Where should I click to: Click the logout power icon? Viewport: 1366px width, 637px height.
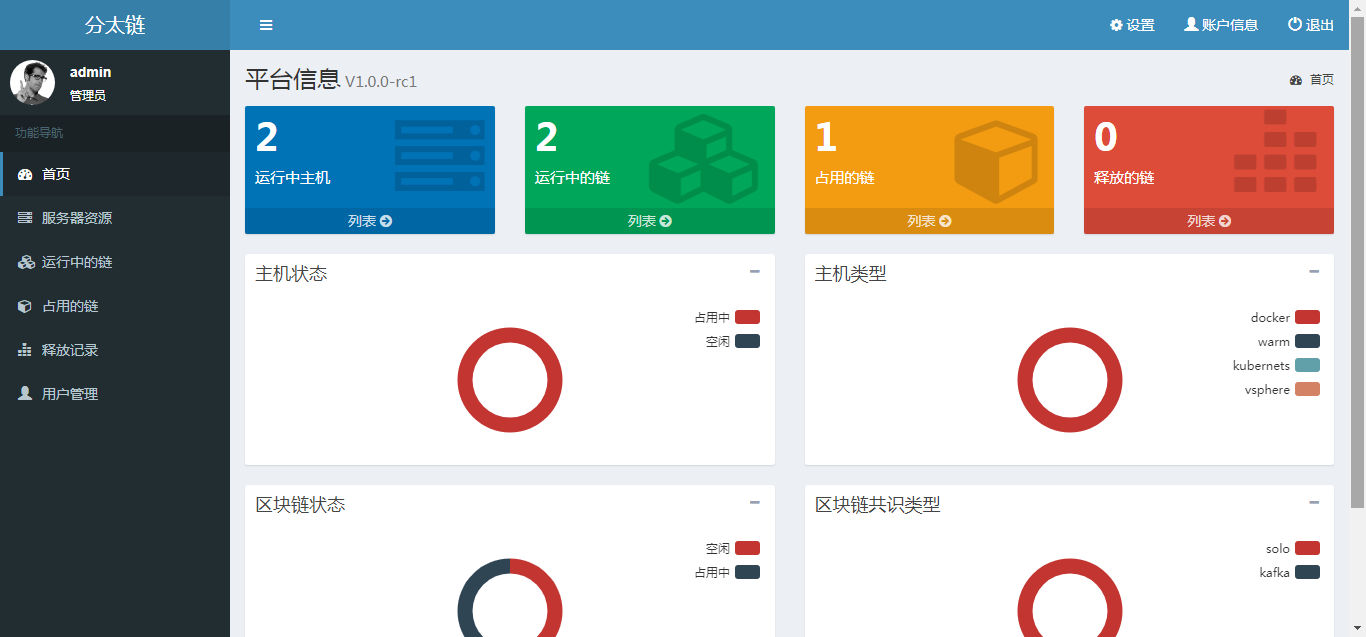1294,25
